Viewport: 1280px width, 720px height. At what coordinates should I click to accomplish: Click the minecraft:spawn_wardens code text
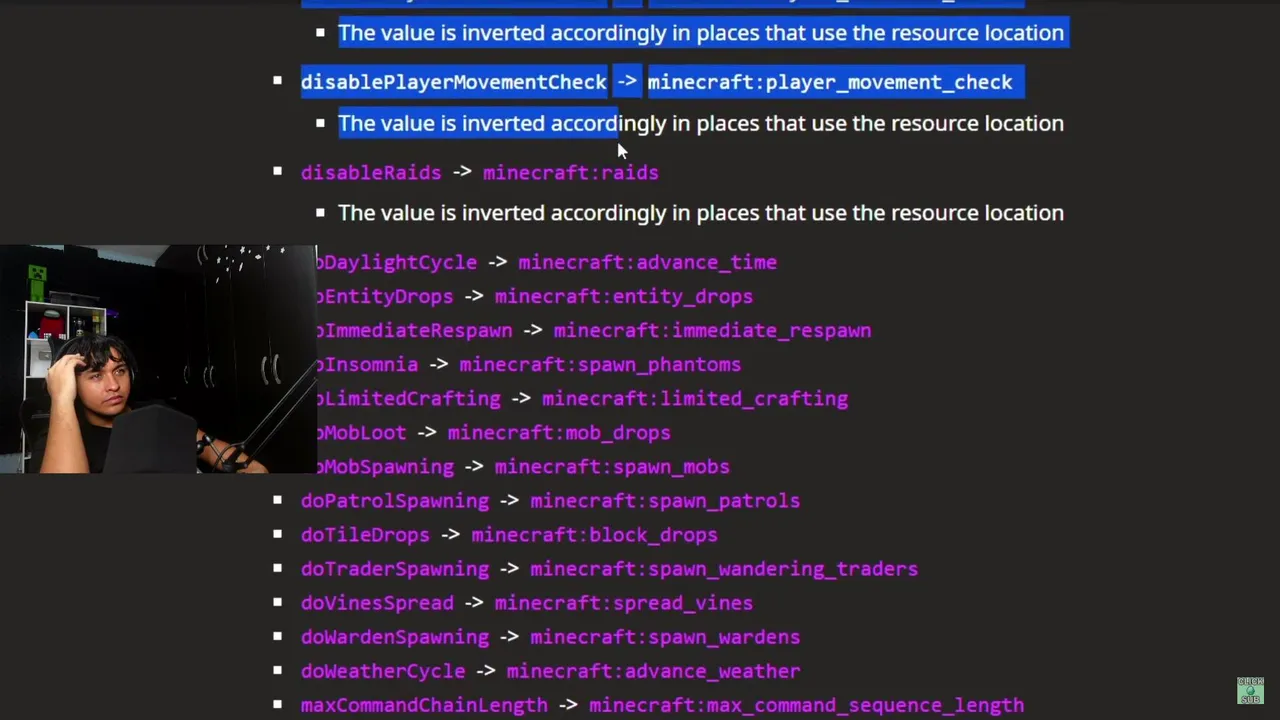tap(665, 636)
